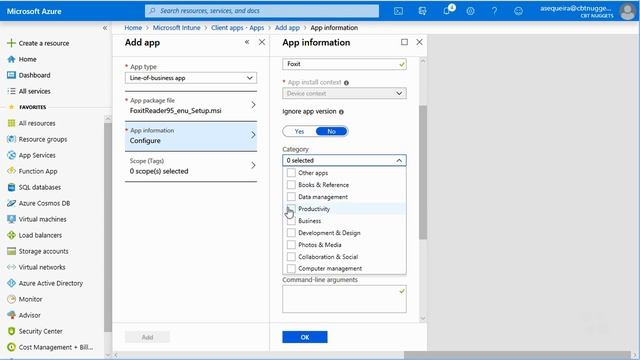This screenshot has height=360, width=640.
Task: Check the Books & Reference category
Action: 291,185
